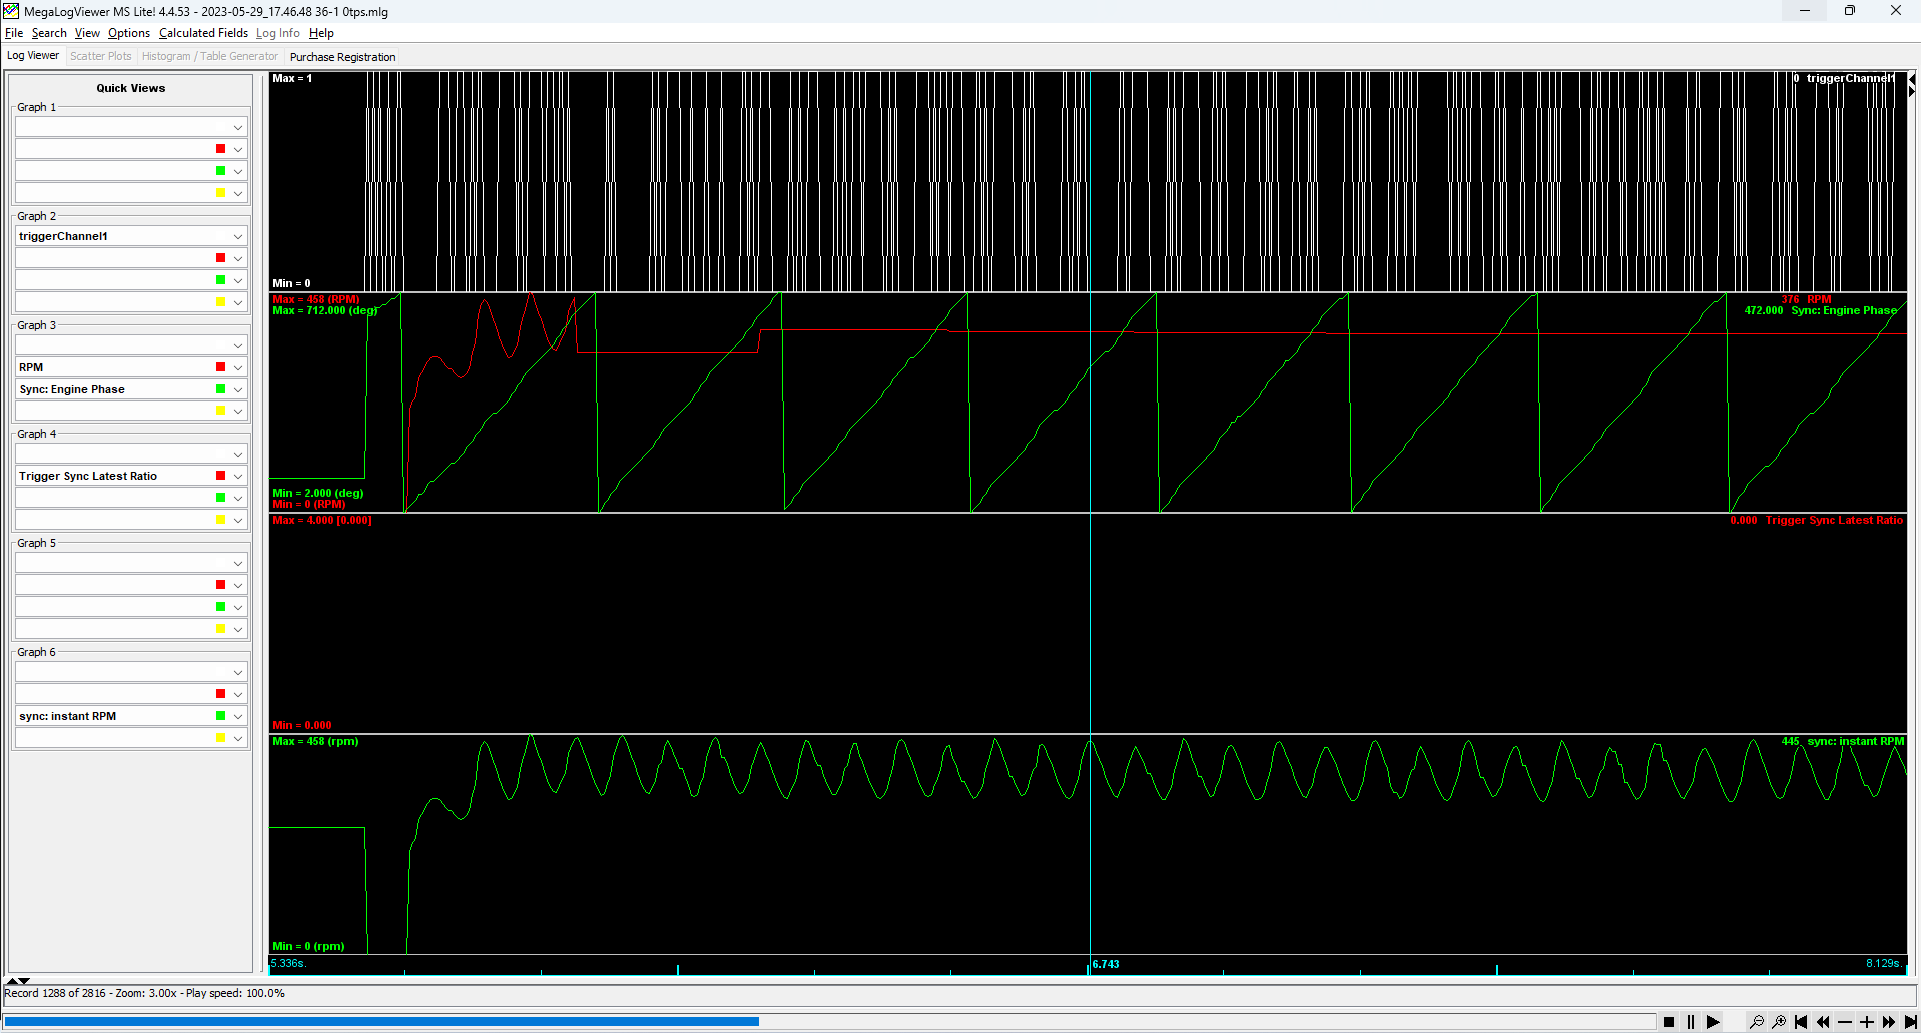This screenshot has width=1921, height=1033.
Task: Click the 6.743 cursor time marker
Action: coord(1106,964)
